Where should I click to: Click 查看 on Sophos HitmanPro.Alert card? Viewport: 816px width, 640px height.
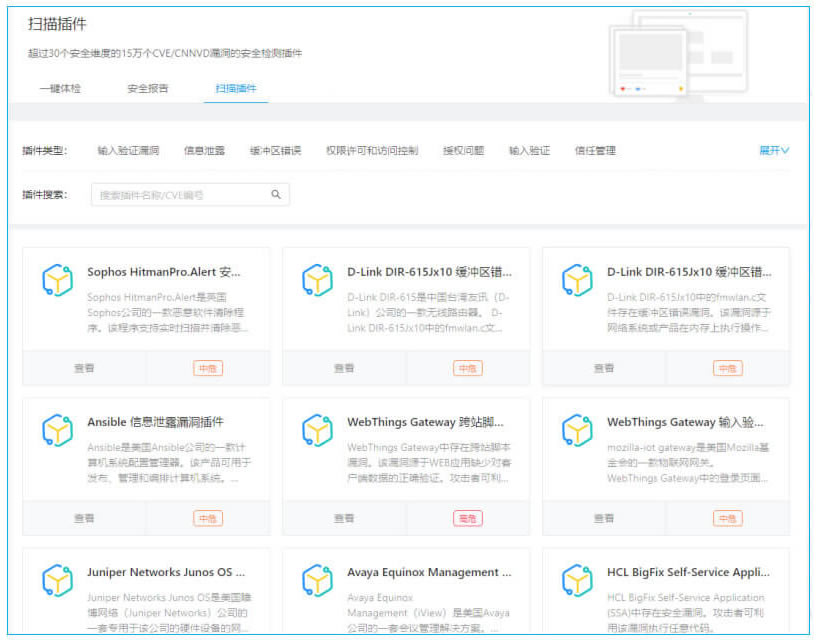tap(84, 368)
